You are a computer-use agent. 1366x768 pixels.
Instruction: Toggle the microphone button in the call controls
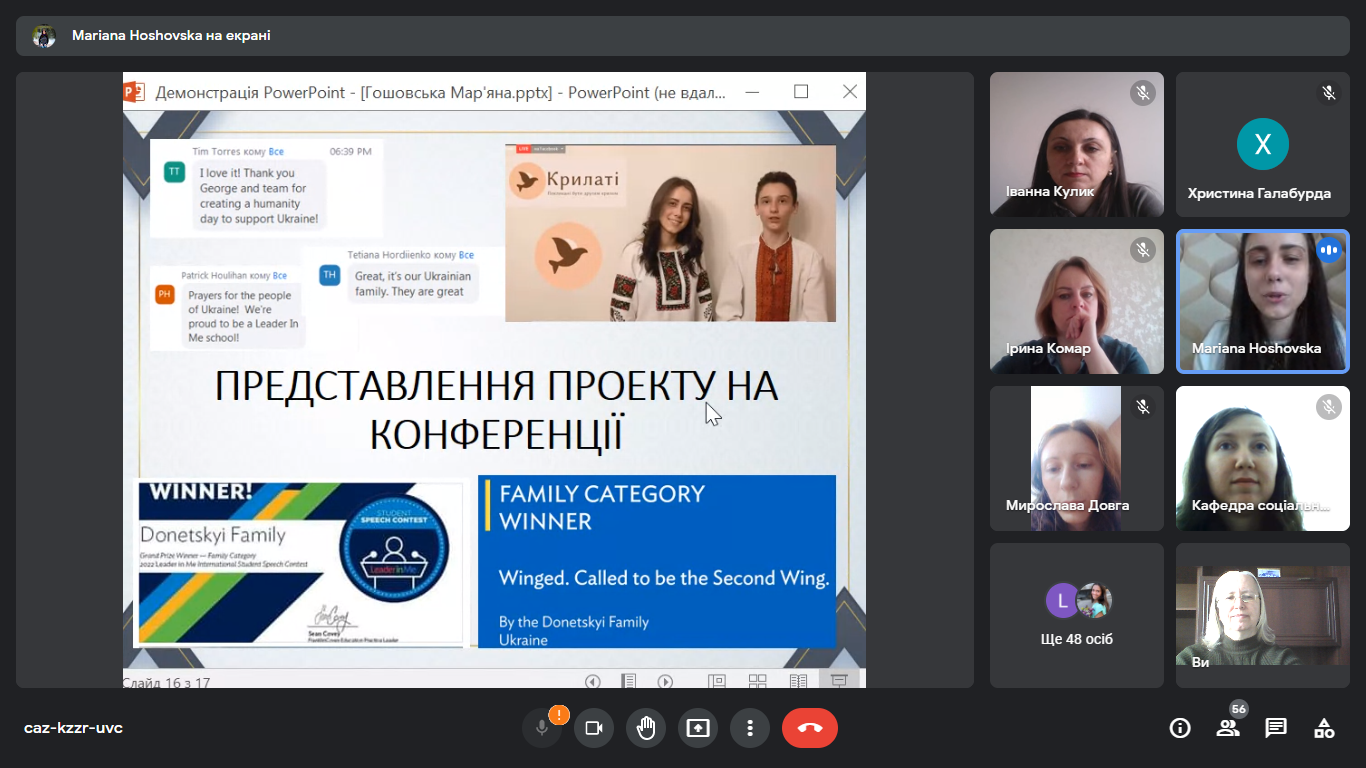point(542,728)
